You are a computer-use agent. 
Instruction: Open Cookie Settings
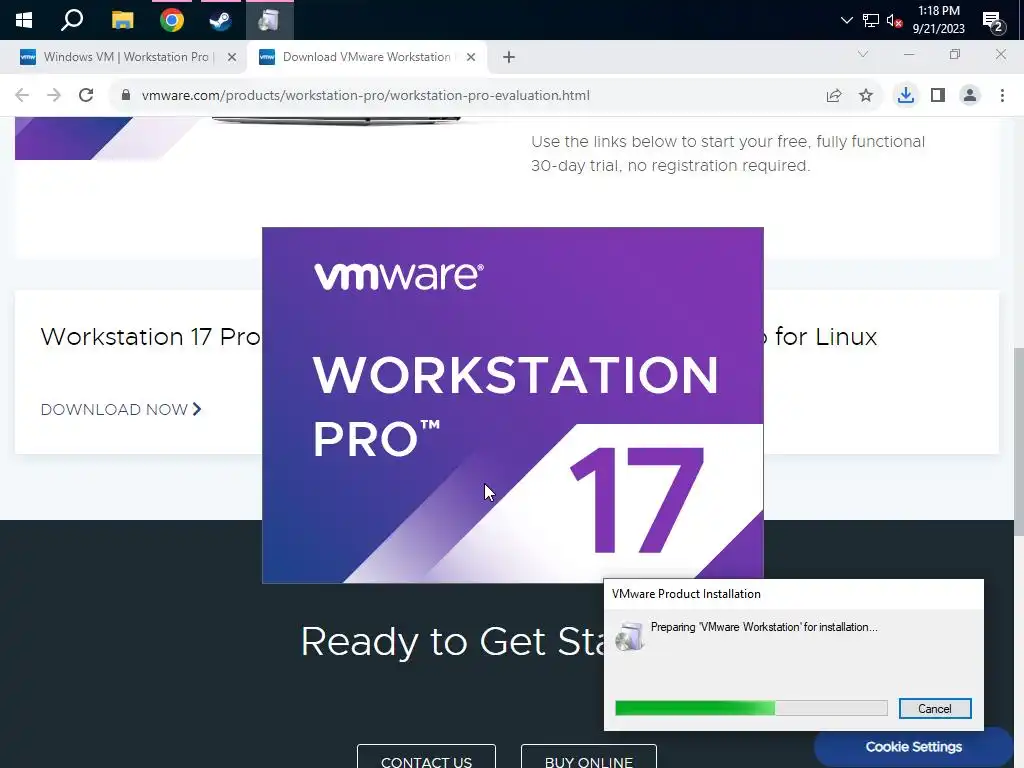point(913,746)
